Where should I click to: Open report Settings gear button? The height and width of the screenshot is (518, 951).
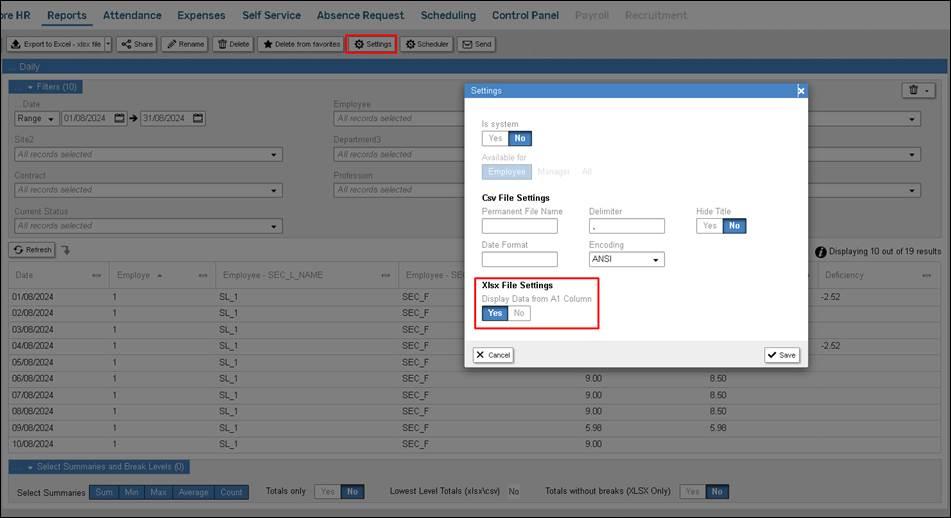point(372,44)
